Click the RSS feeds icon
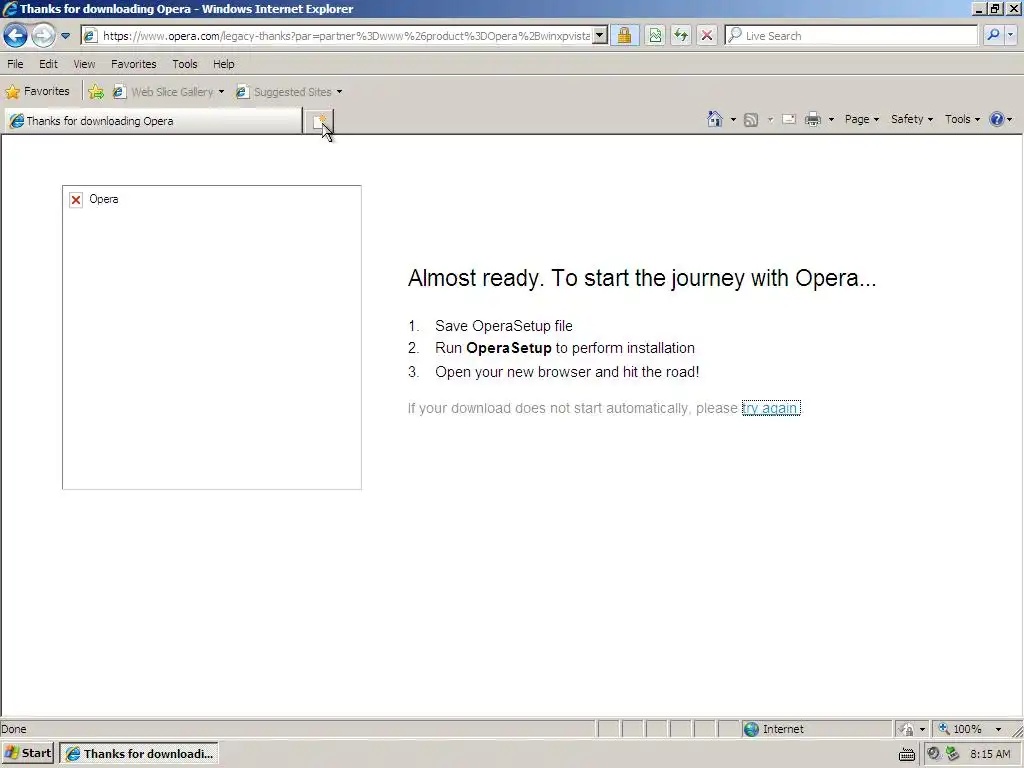Image resolution: width=1024 pixels, height=768 pixels. pyautogui.click(x=751, y=120)
